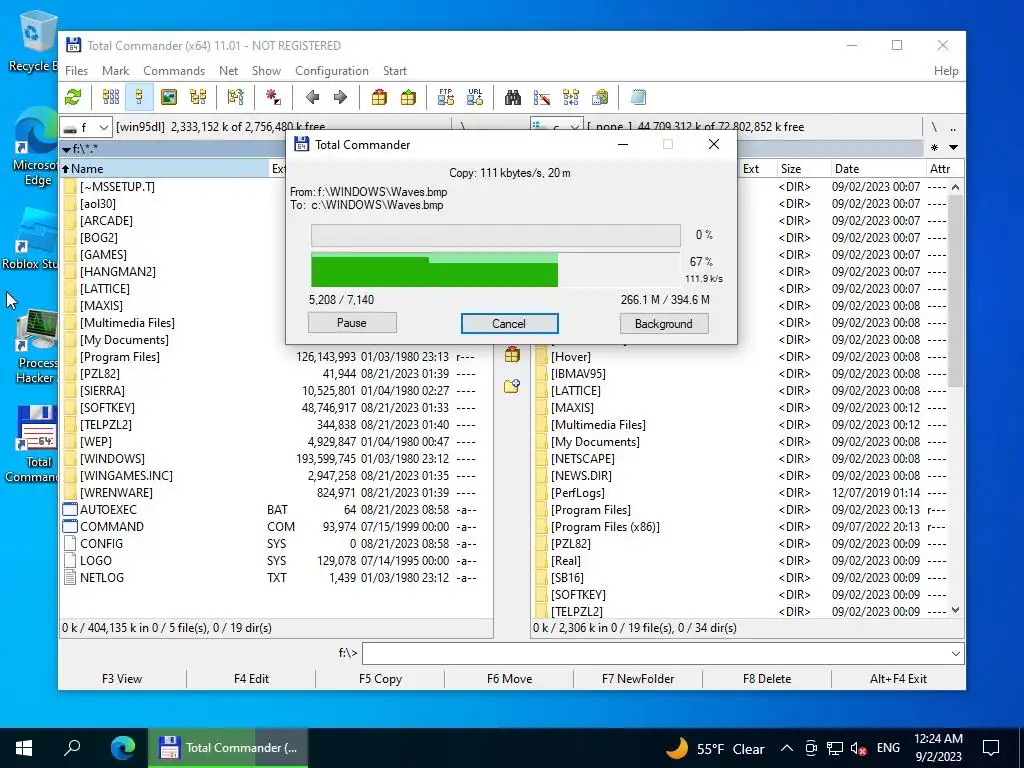Send copy to Background
Viewport: 1024px width, 768px height.
point(664,323)
